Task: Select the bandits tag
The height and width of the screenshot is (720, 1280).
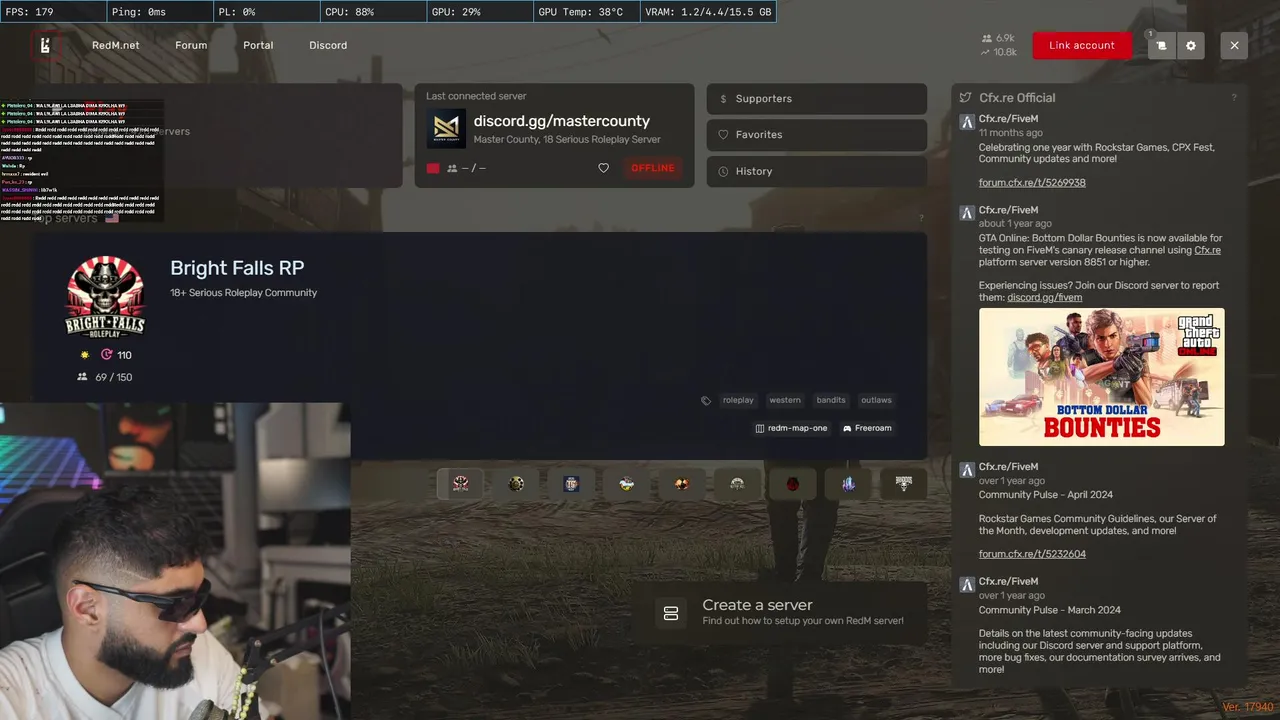Action: click(x=831, y=400)
